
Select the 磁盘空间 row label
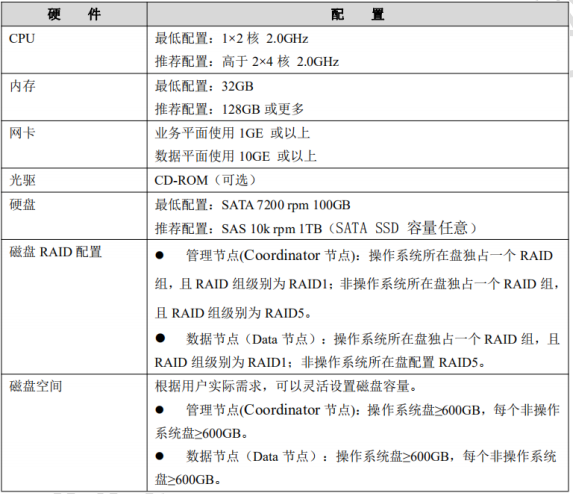35,386
